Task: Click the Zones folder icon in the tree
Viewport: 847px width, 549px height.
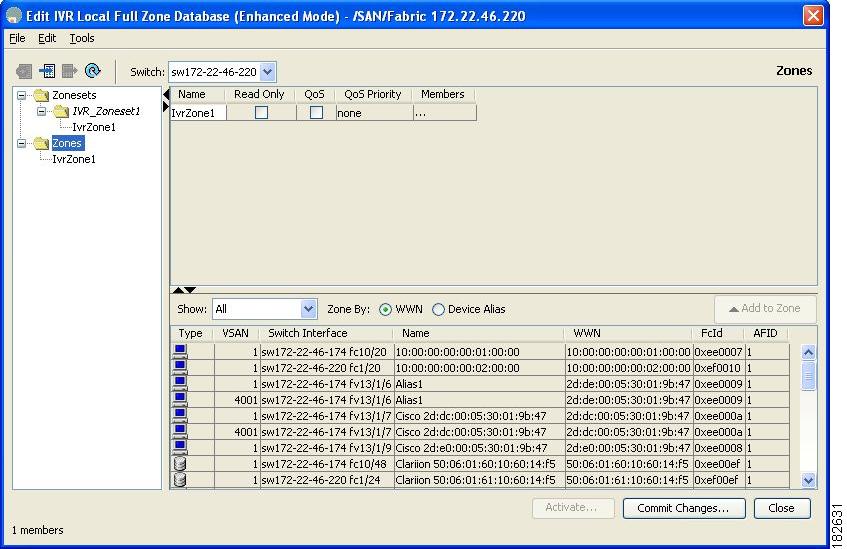Action: coord(41,143)
